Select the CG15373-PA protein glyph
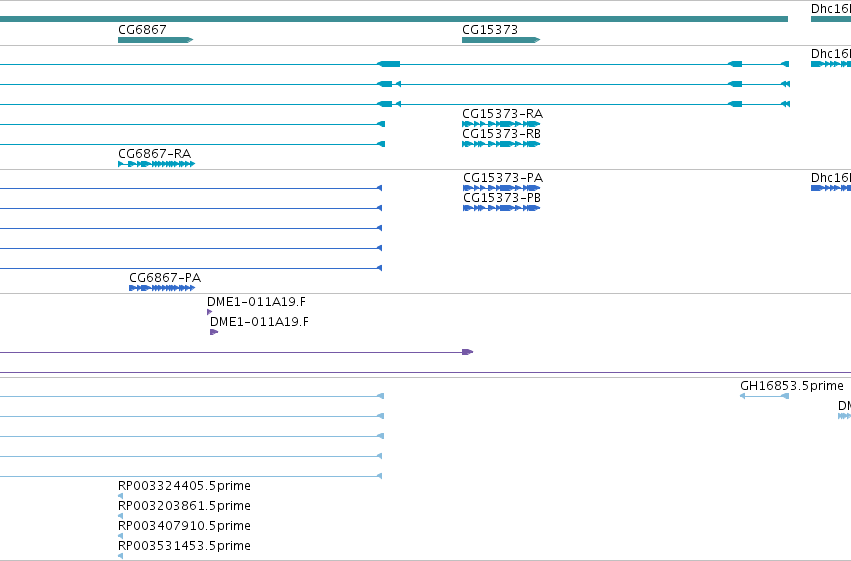 click(501, 188)
